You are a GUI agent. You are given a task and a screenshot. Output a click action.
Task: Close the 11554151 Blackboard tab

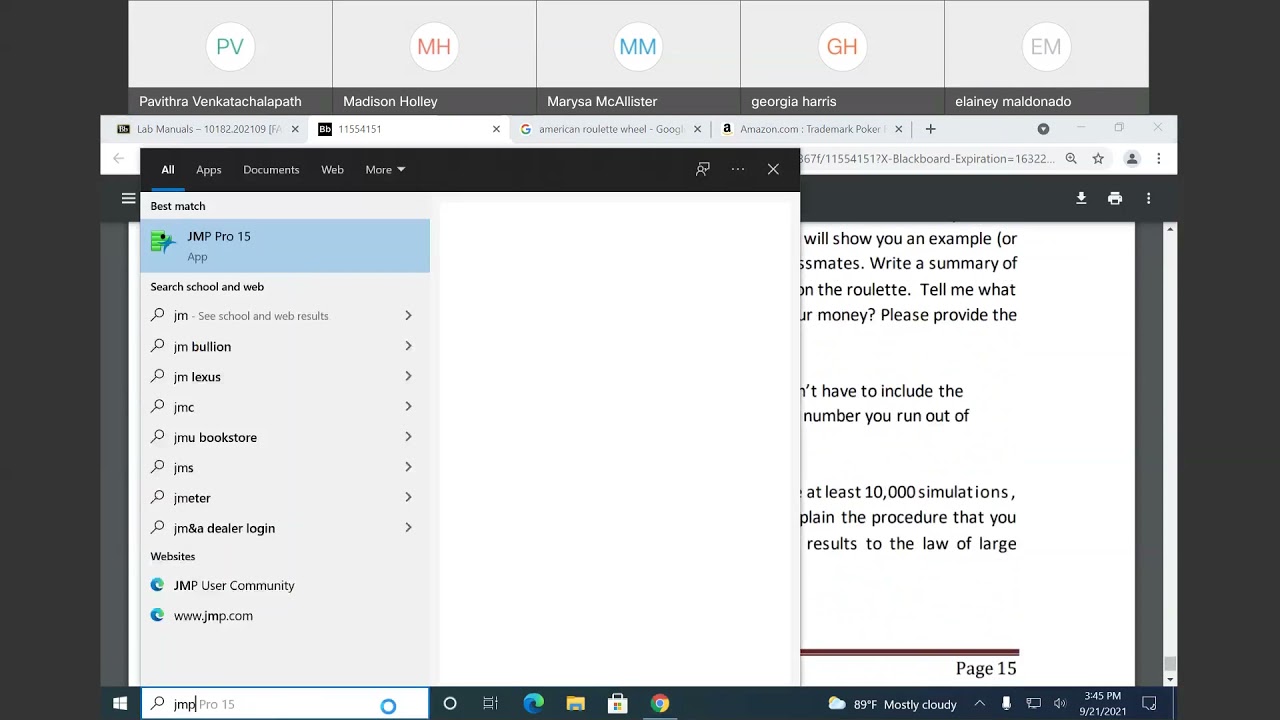(x=496, y=129)
